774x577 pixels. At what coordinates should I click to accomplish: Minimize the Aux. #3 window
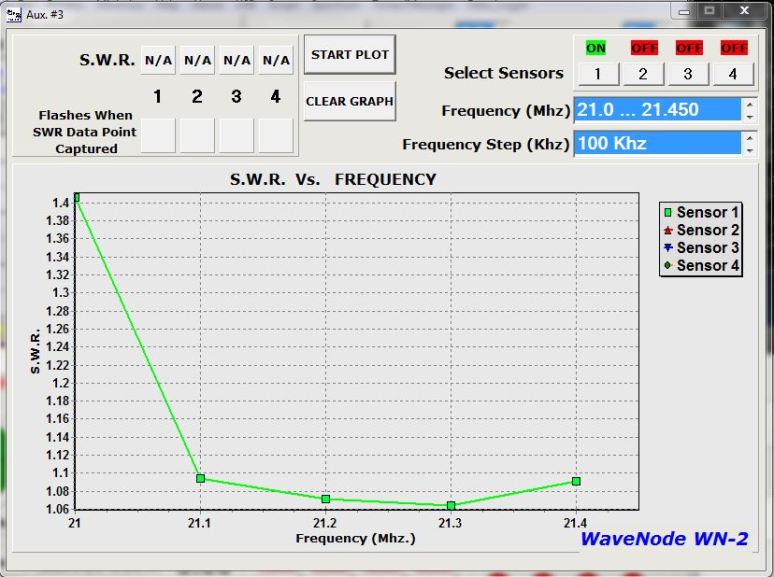[x=684, y=12]
